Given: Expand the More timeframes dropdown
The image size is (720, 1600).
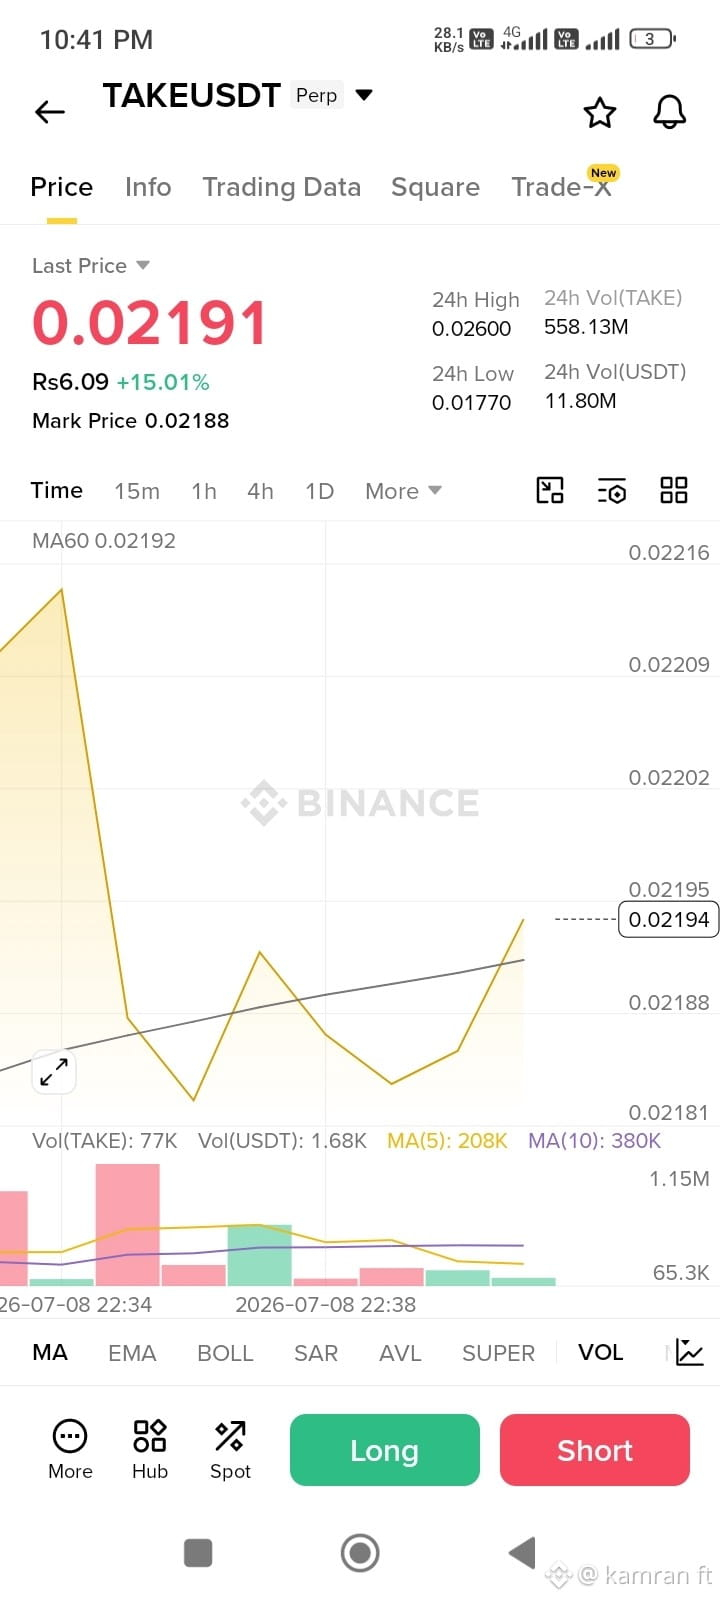Looking at the screenshot, I should (403, 491).
